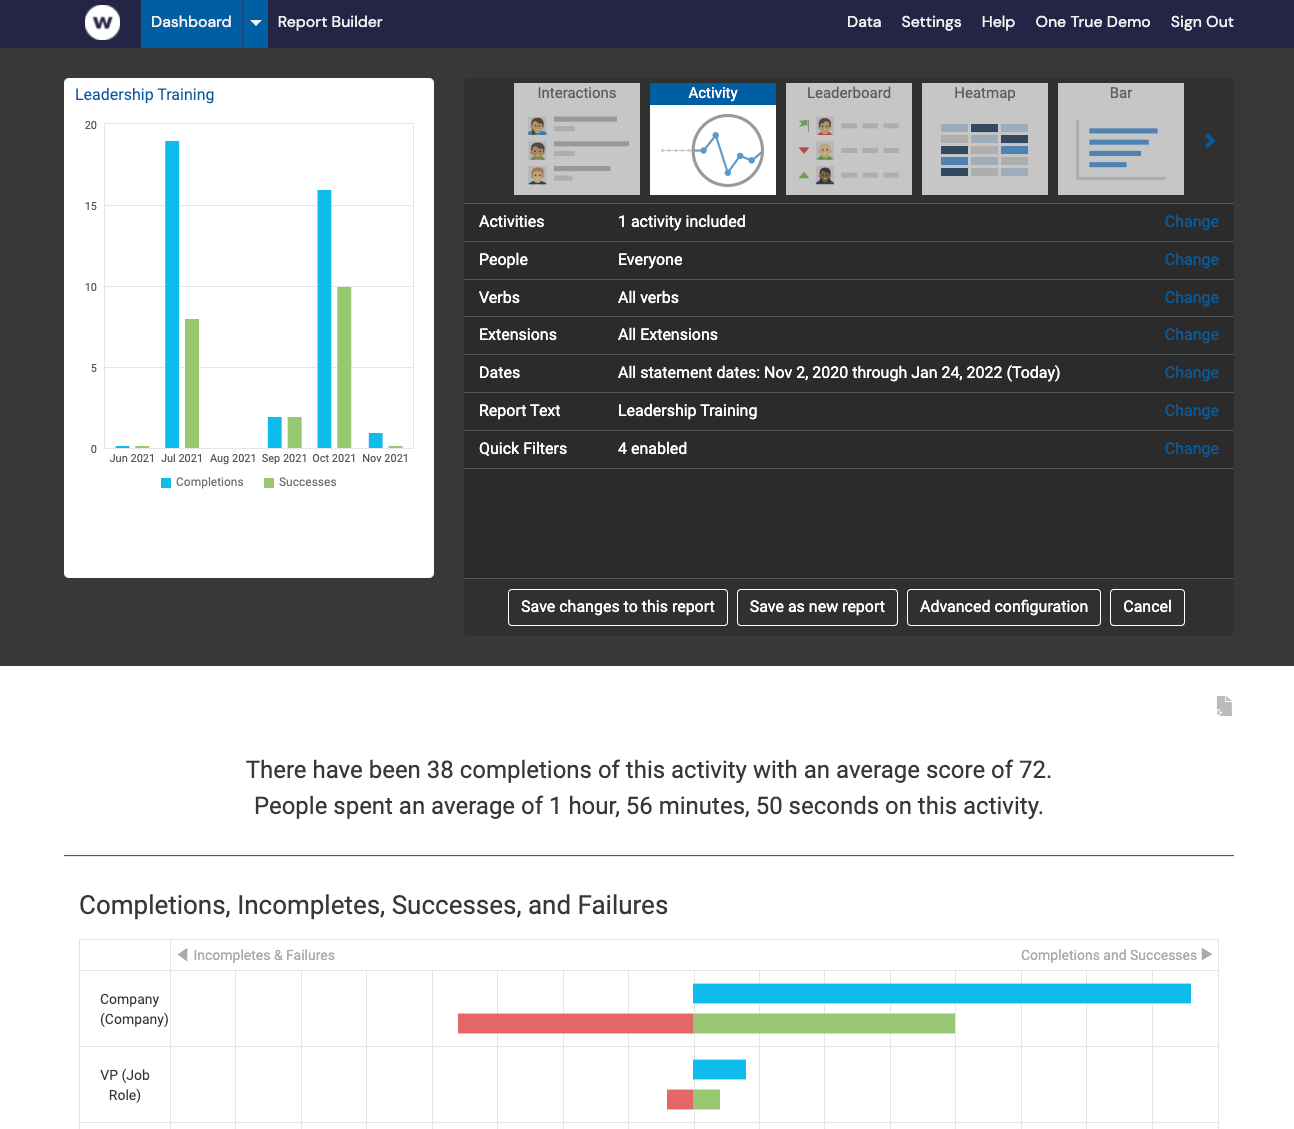Open Advanced configuration
The image size is (1294, 1129).
pos(1003,607)
